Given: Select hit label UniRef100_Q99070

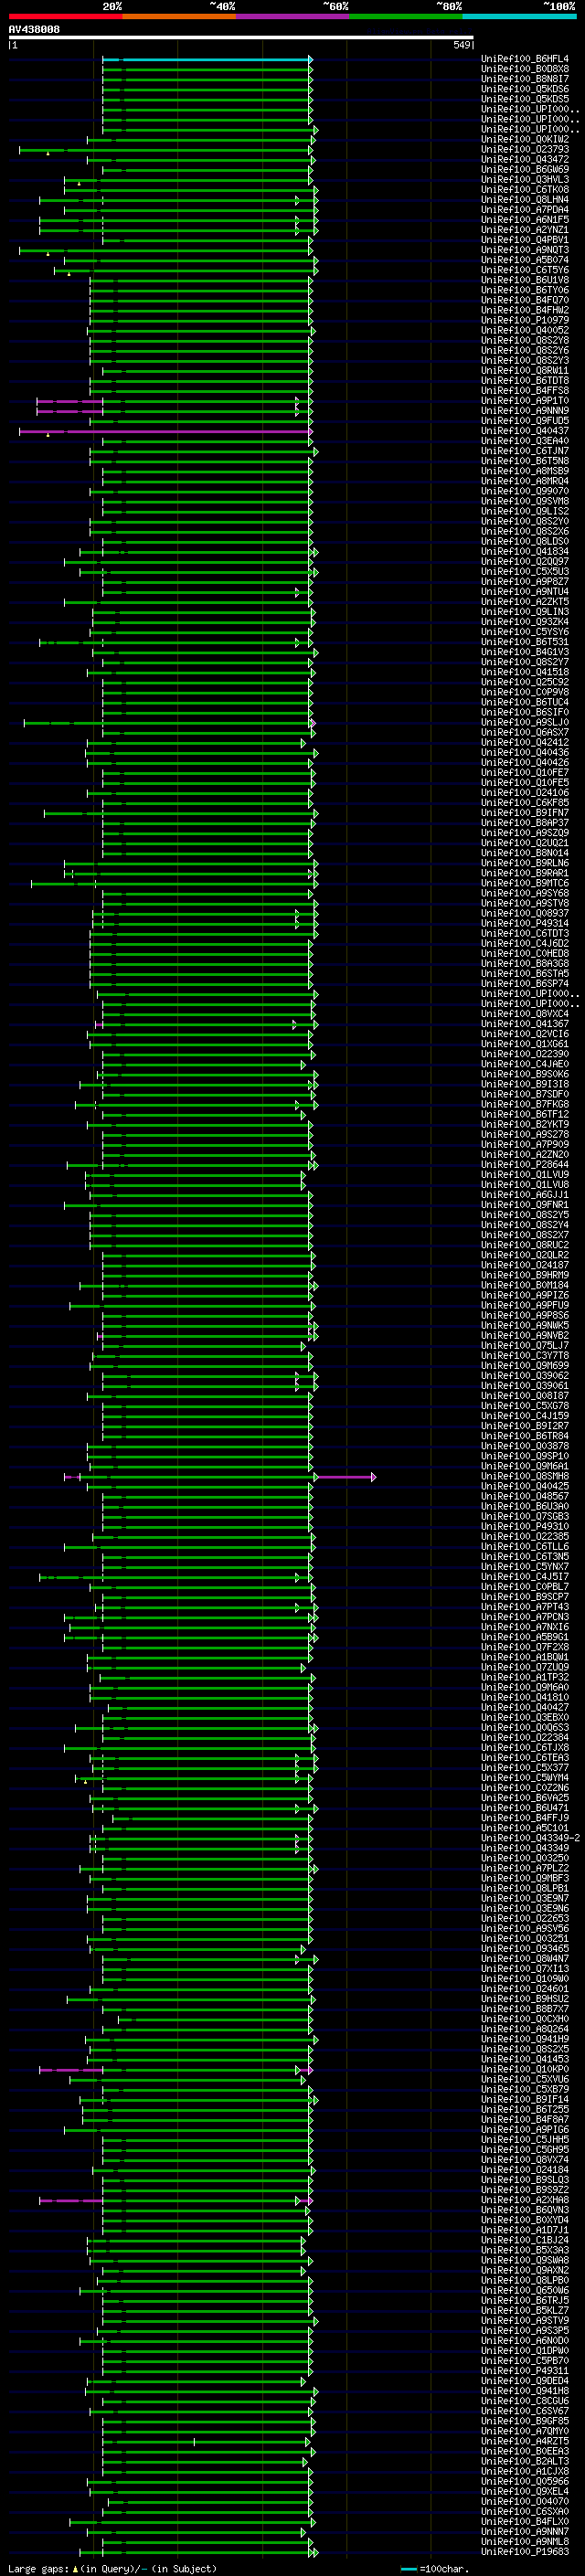Looking at the screenshot, I should [525, 491].
